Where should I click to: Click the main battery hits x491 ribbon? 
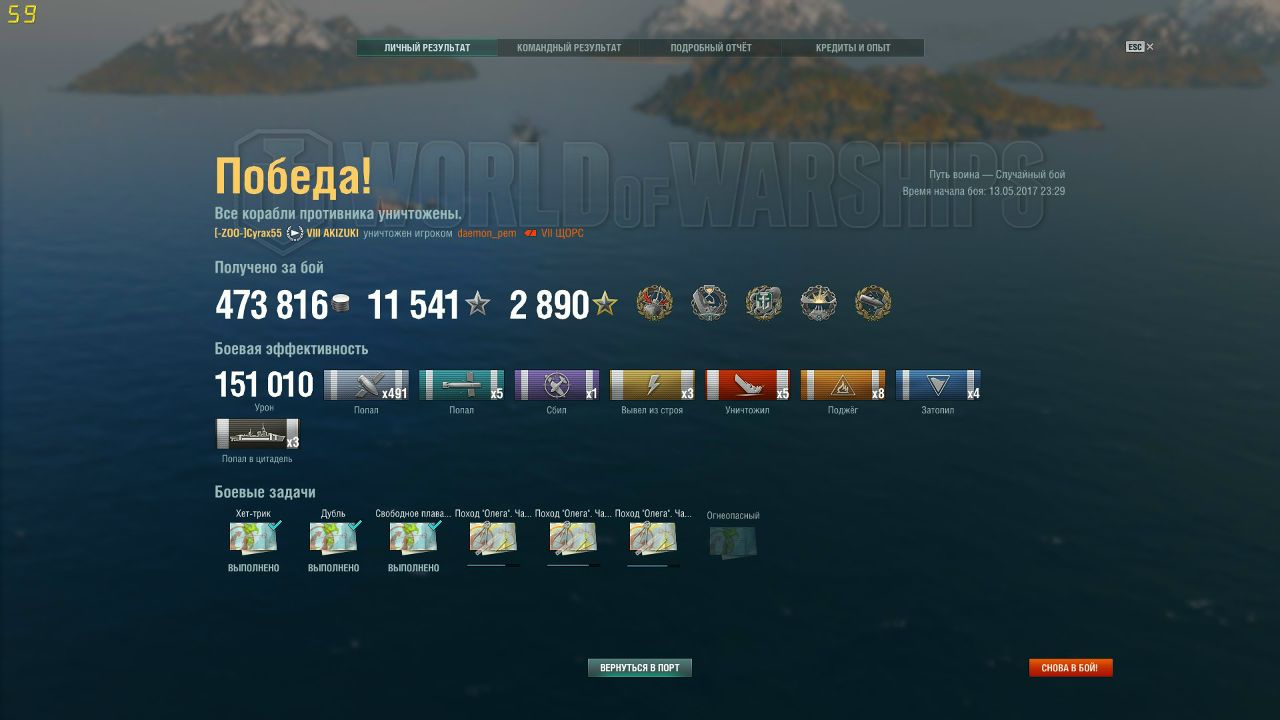[x=366, y=385]
